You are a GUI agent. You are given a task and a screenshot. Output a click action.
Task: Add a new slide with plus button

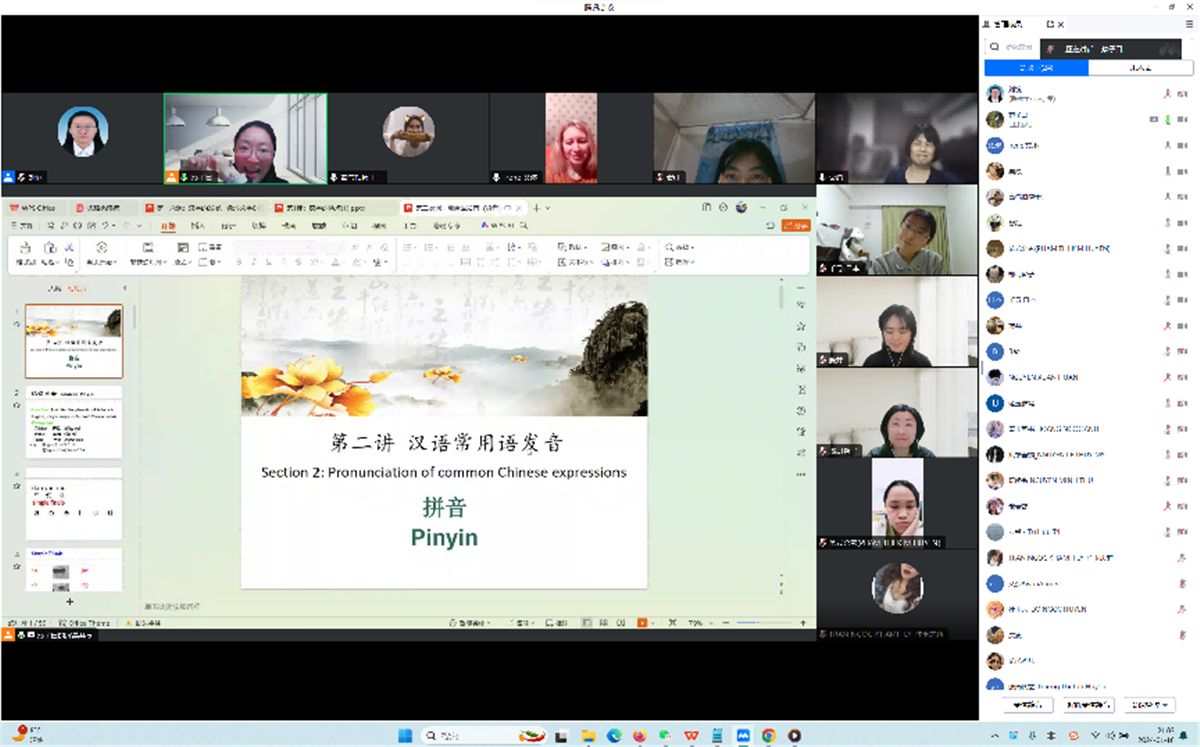pos(69,602)
